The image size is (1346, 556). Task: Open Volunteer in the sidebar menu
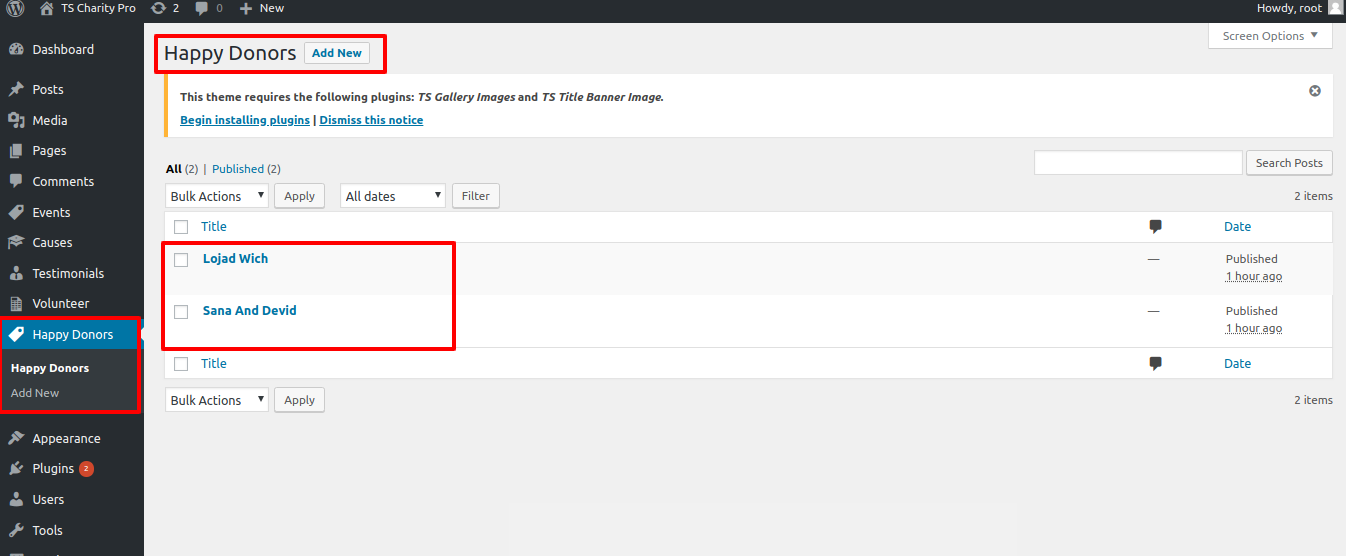60,303
